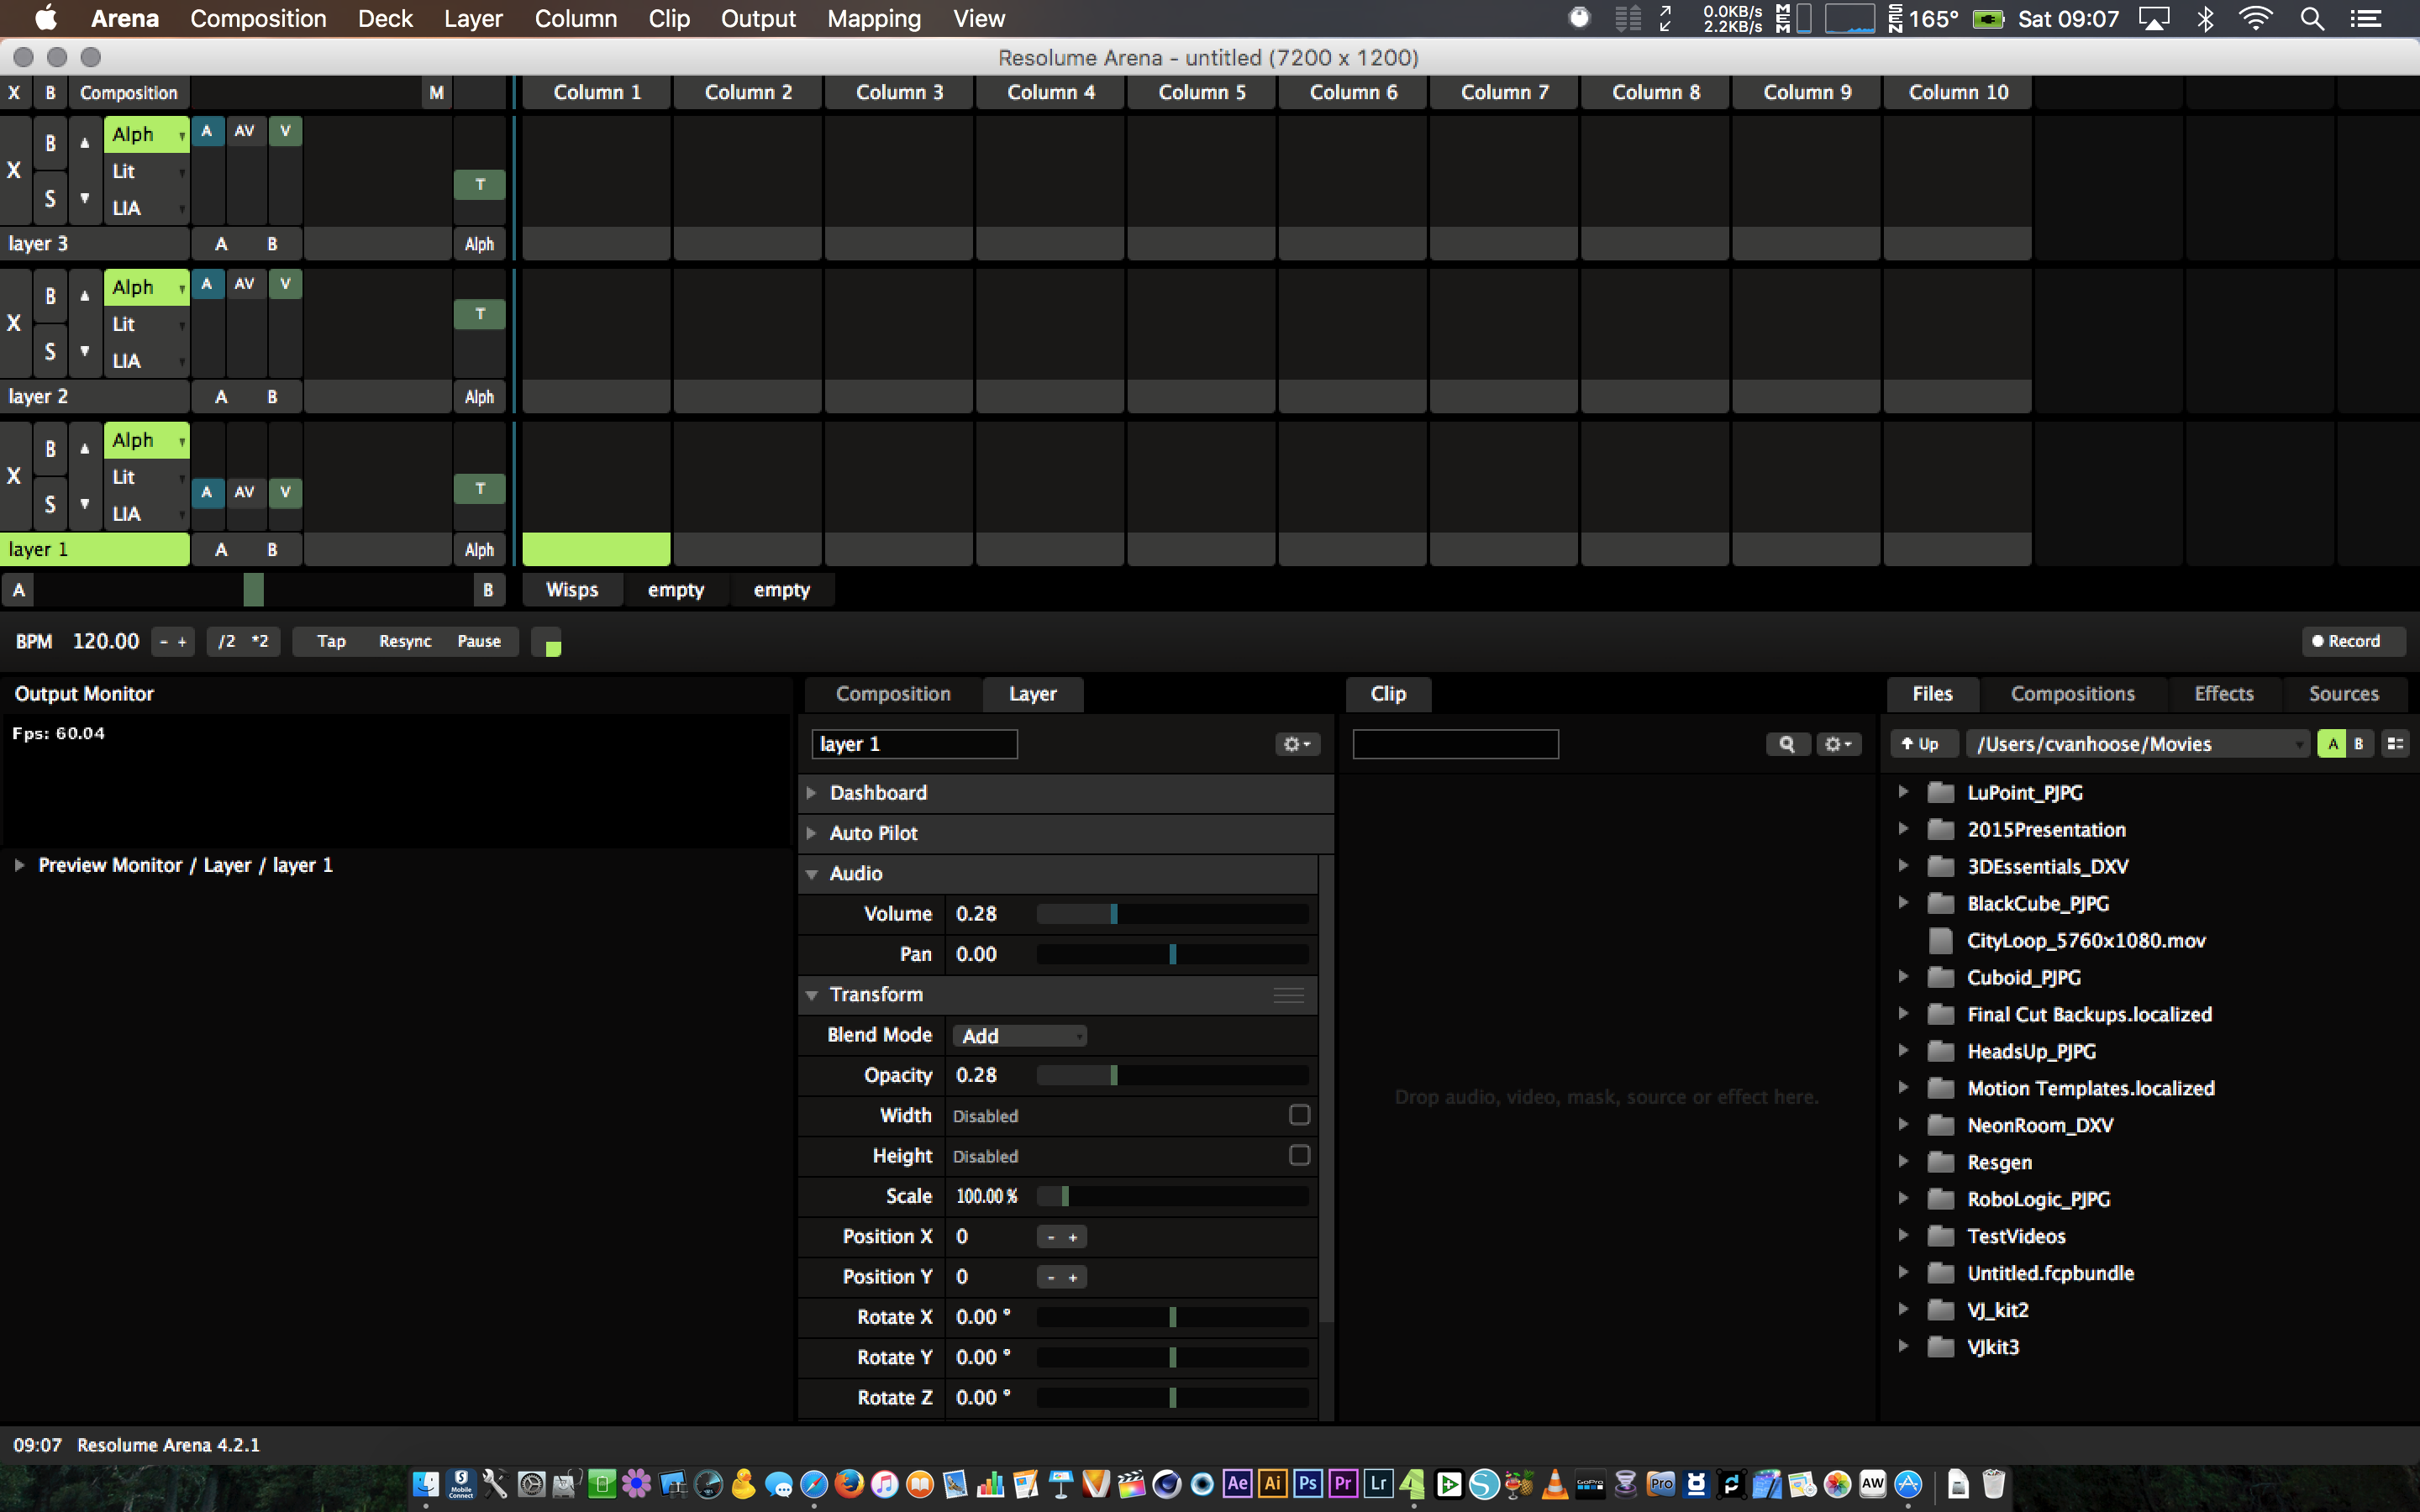
Task: Click the file browser Up arrow button
Action: pos(1920,744)
